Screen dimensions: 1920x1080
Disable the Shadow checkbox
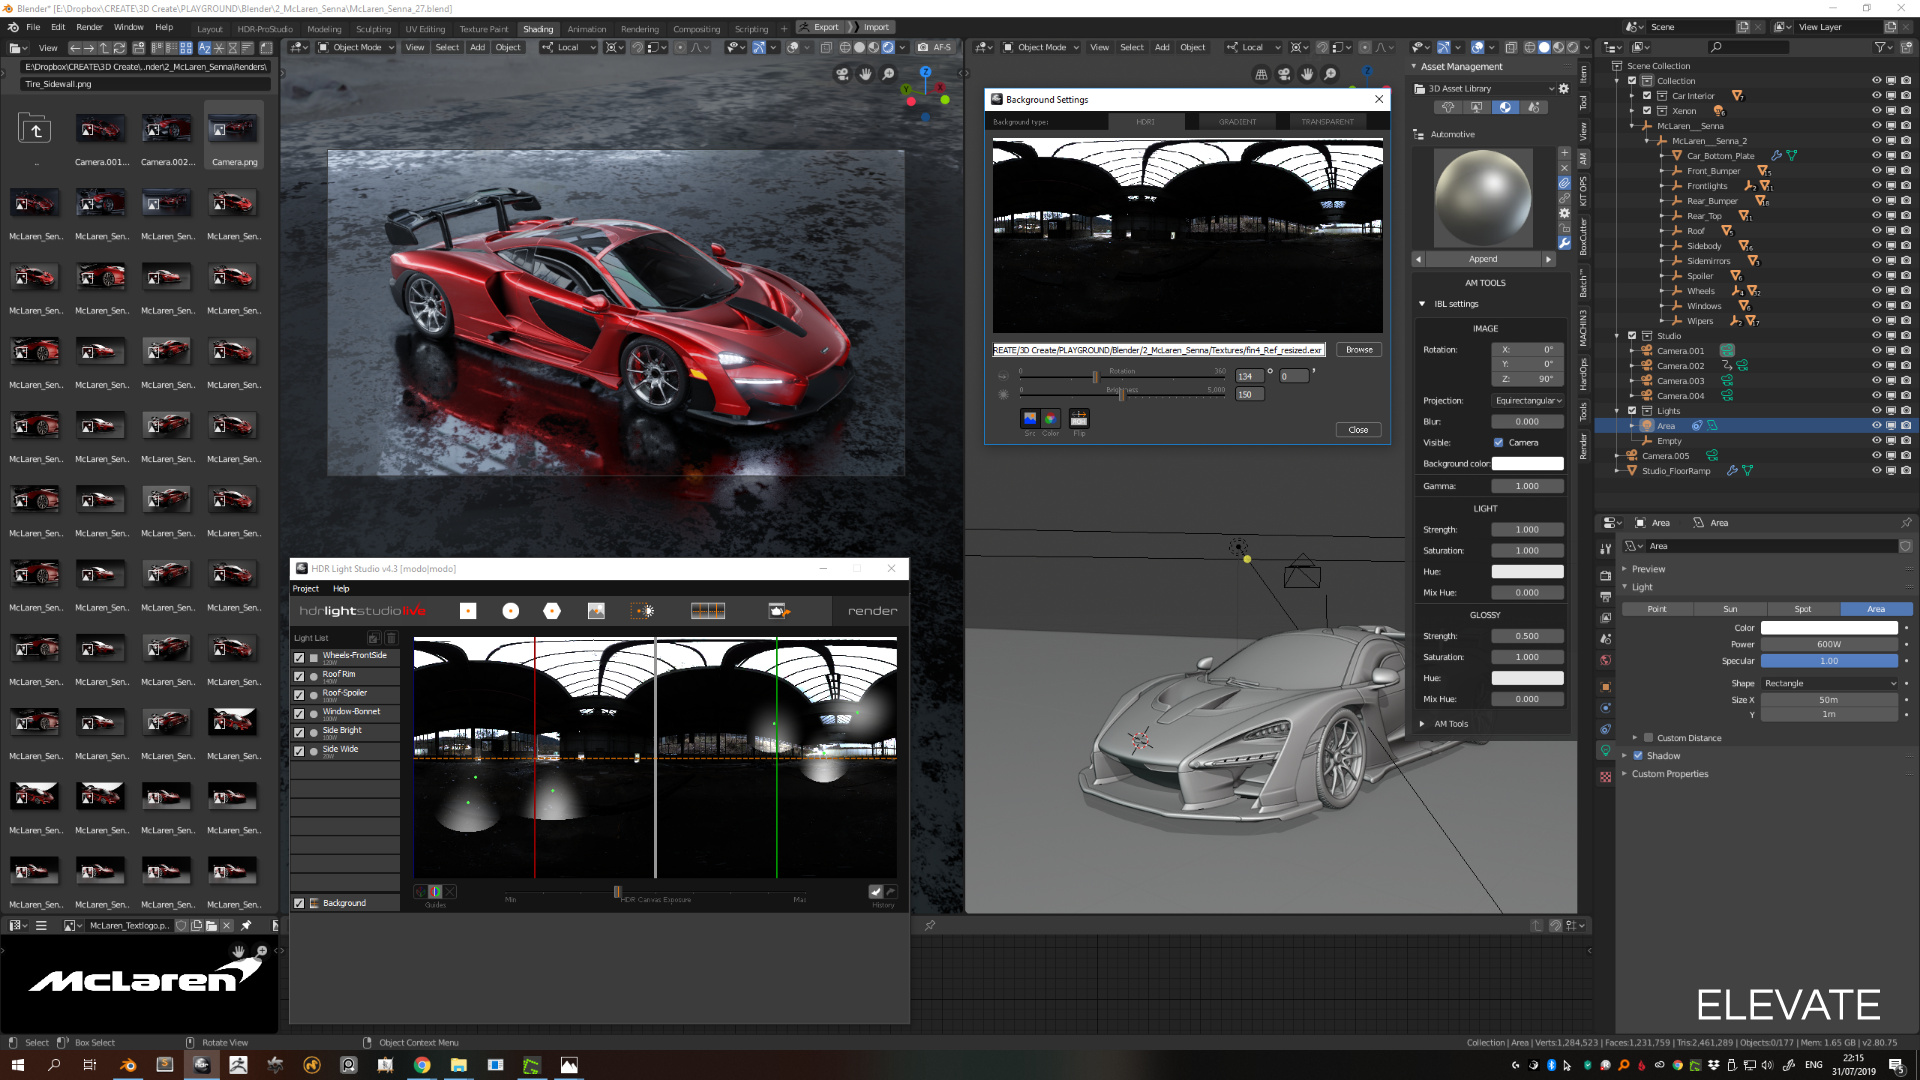1638,756
